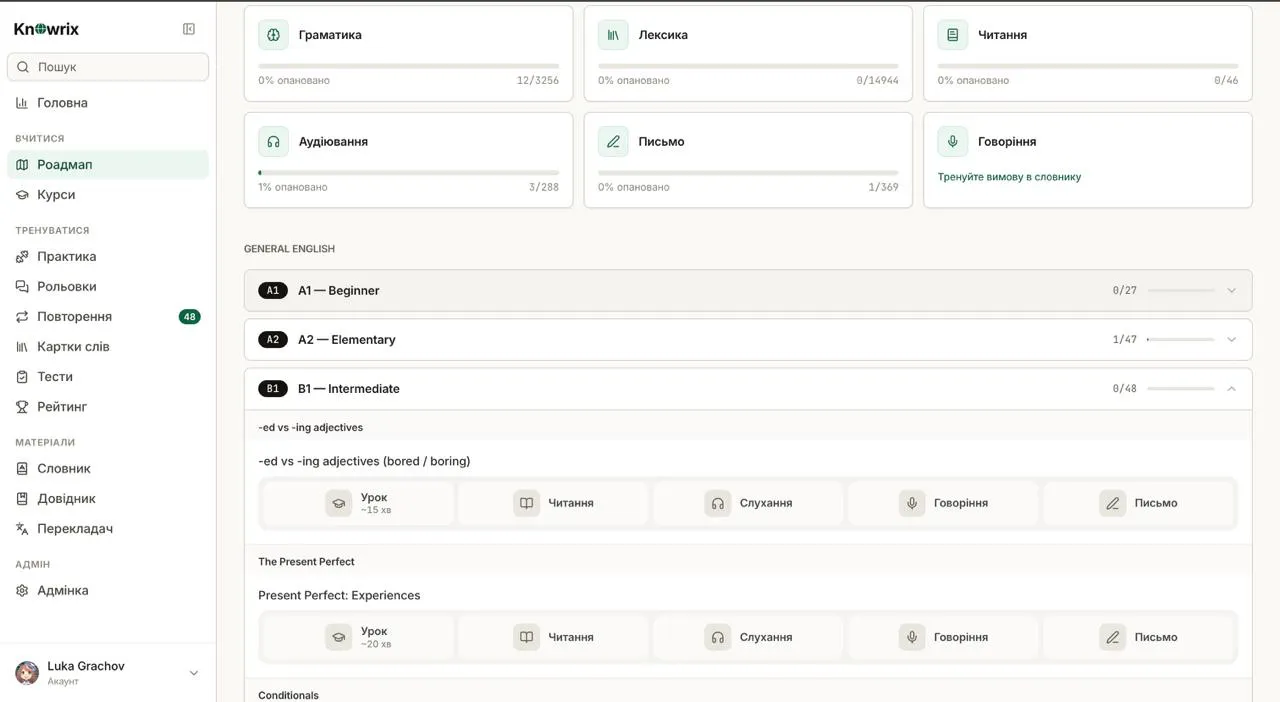
Task: Open Письмо for Present Perfect: Experiences
Action: 1139,637
